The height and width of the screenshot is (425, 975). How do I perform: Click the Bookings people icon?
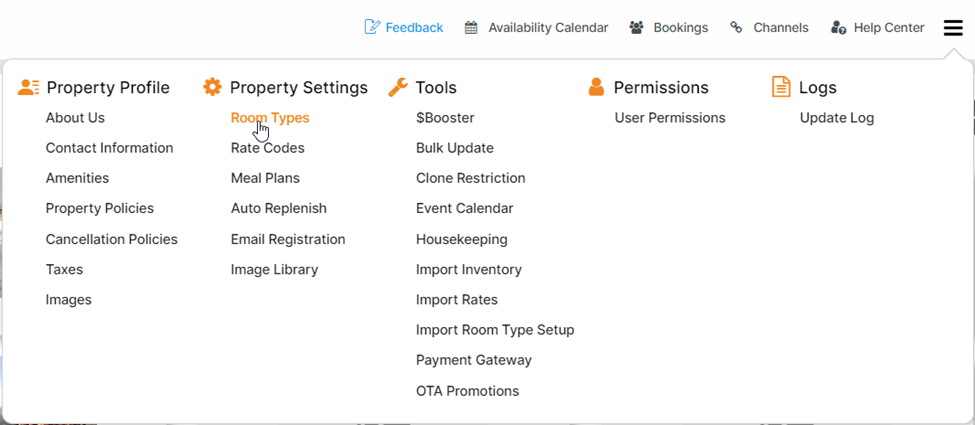[636, 27]
